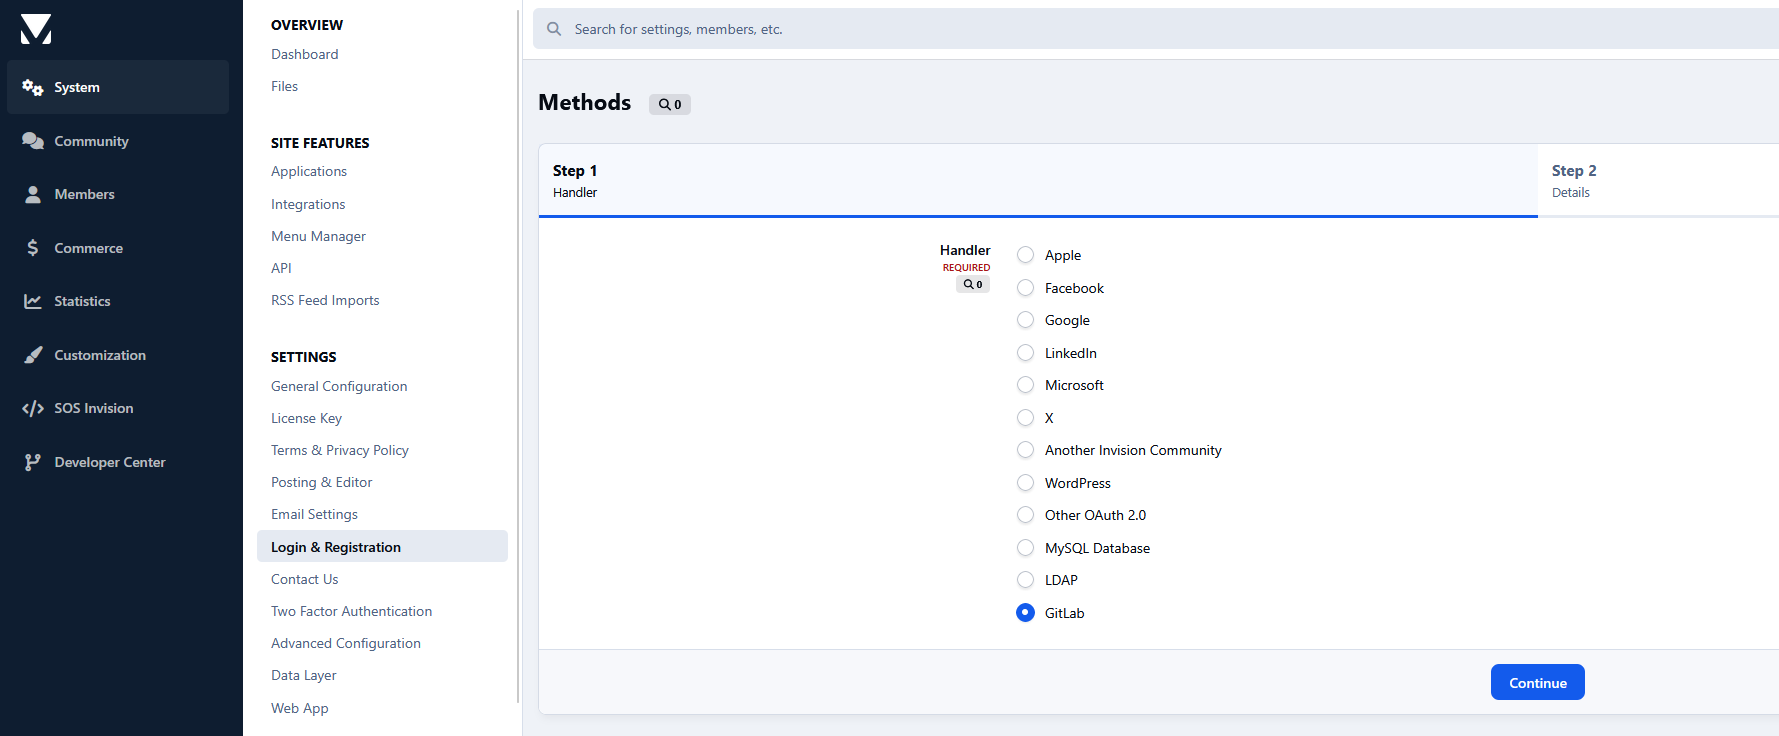Viewport: 1779px width, 736px height.
Task: Switch to the Step 1 Handler tab
Action: (1038, 181)
